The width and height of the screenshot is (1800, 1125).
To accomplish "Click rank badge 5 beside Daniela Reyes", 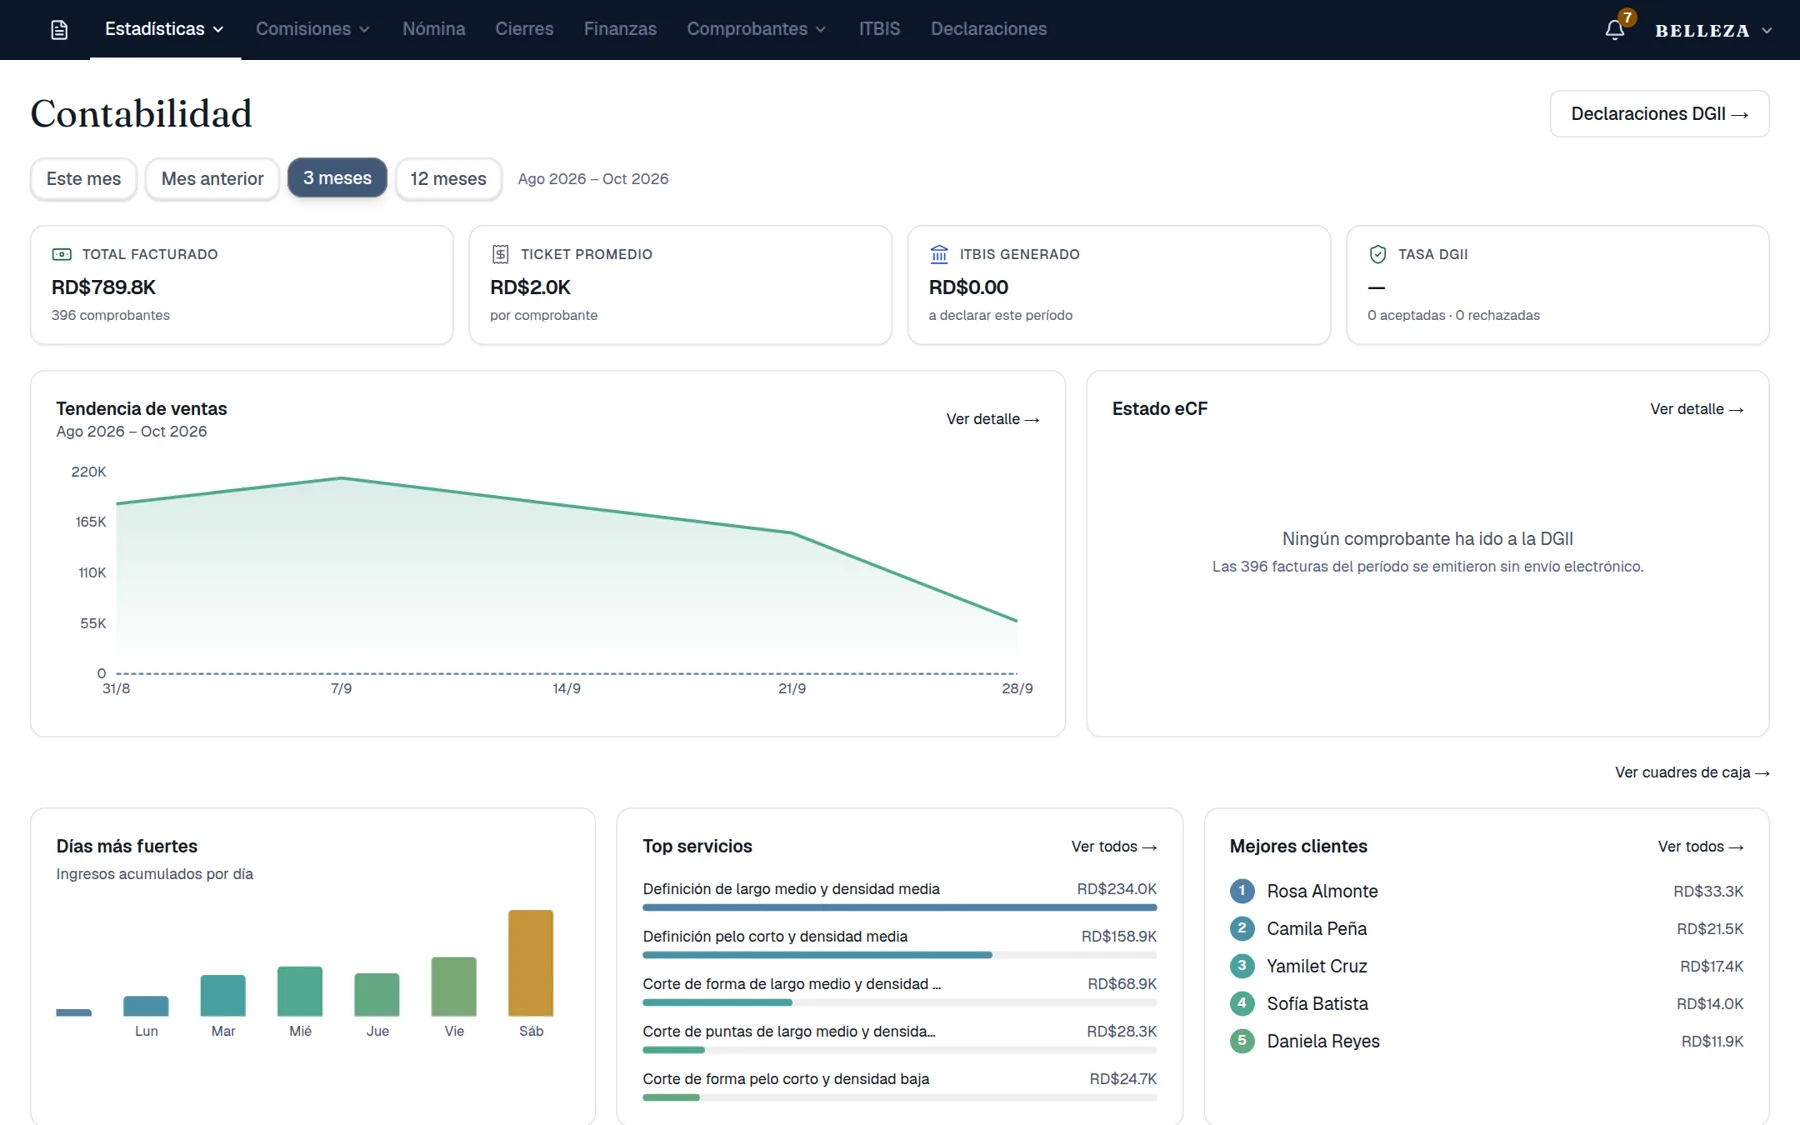I will [x=1242, y=1040].
